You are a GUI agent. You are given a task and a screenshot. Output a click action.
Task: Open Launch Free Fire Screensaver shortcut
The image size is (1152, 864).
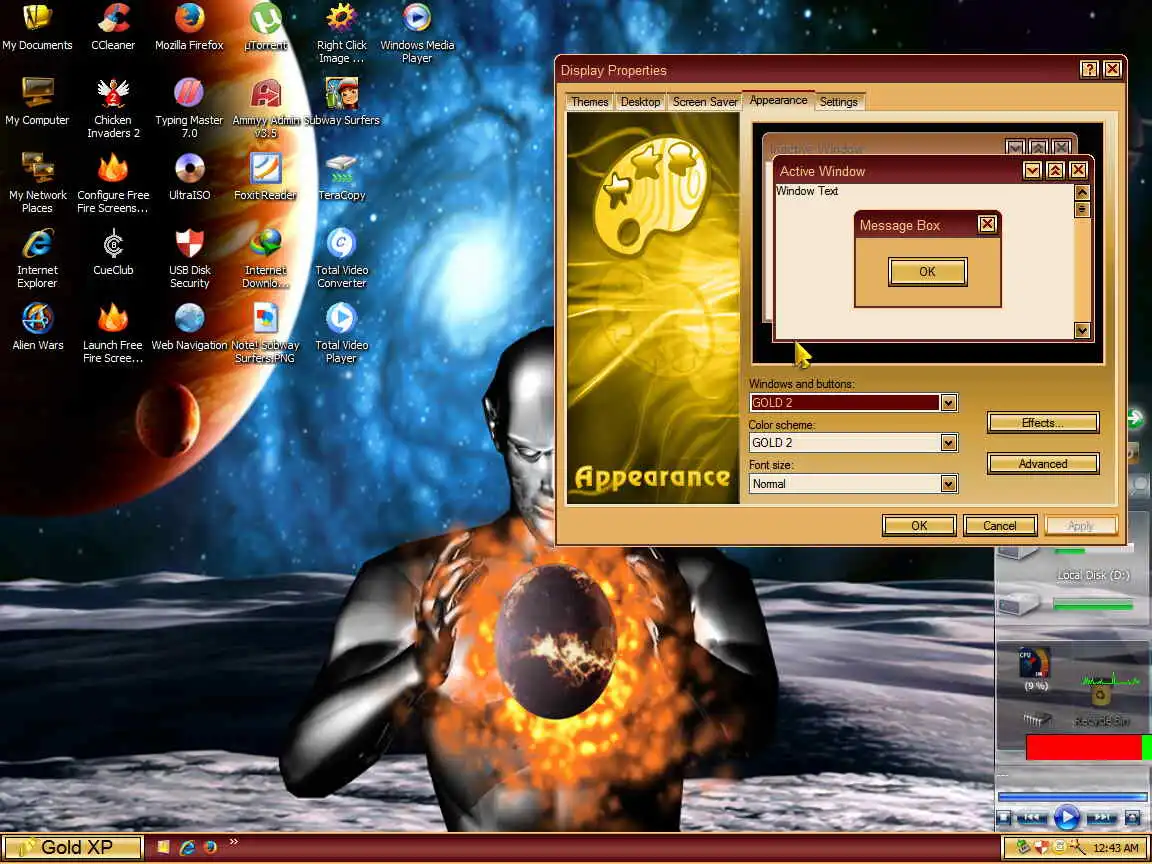pyautogui.click(x=113, y=333)
